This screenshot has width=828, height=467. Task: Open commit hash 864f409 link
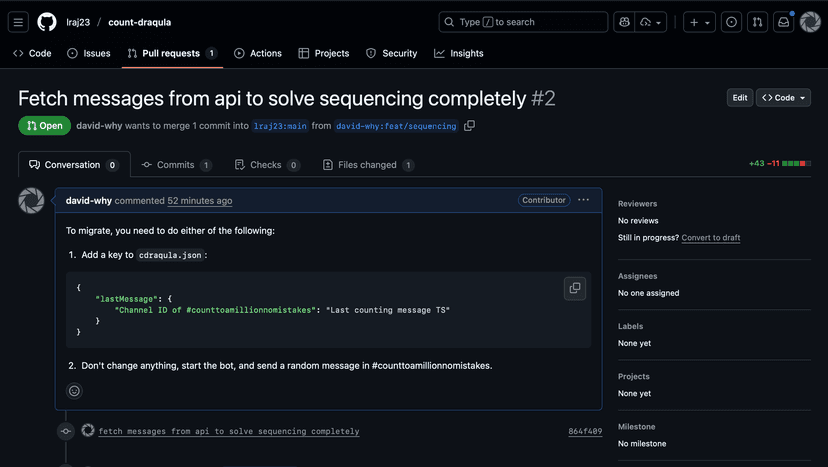(x=585, y=432)
